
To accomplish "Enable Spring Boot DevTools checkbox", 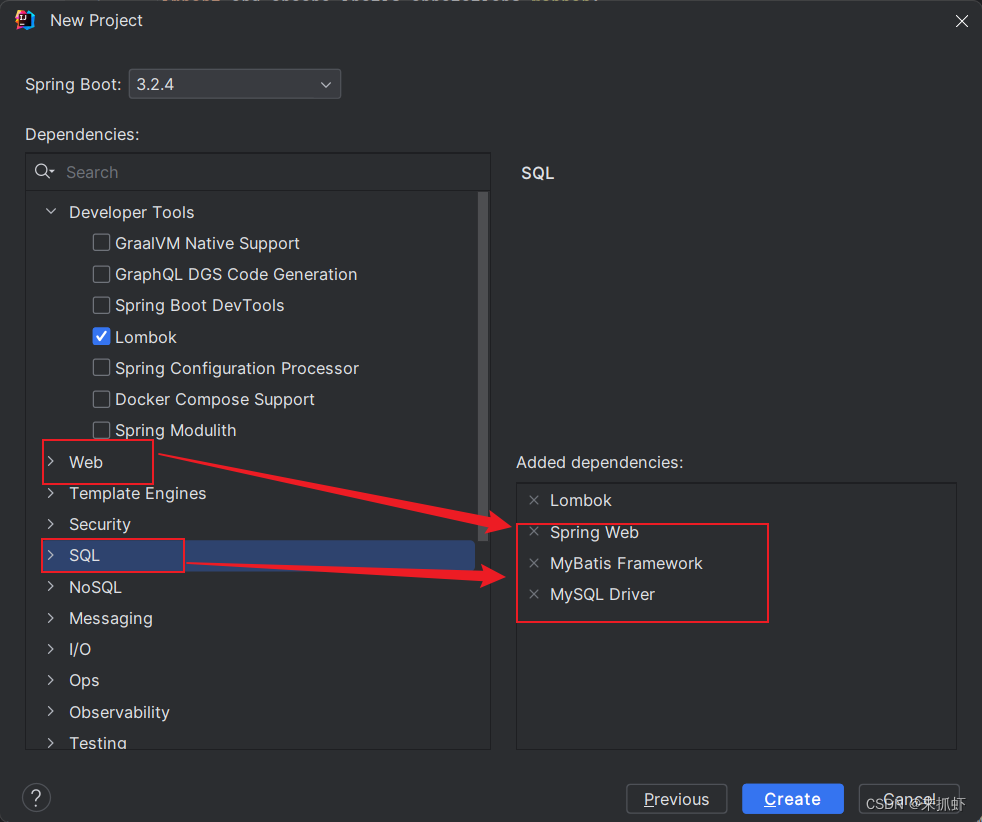I will click(x=101, y=305).
